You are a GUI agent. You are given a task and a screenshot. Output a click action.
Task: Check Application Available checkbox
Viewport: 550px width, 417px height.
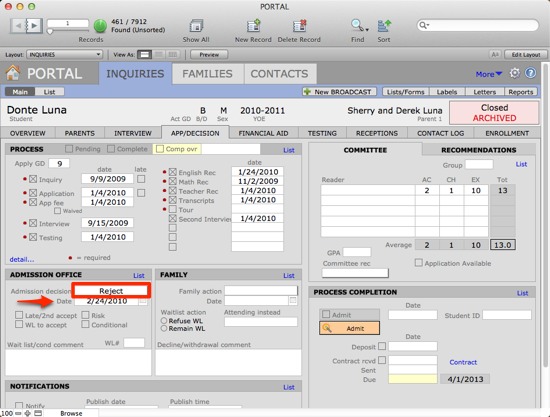pos(418,263)
